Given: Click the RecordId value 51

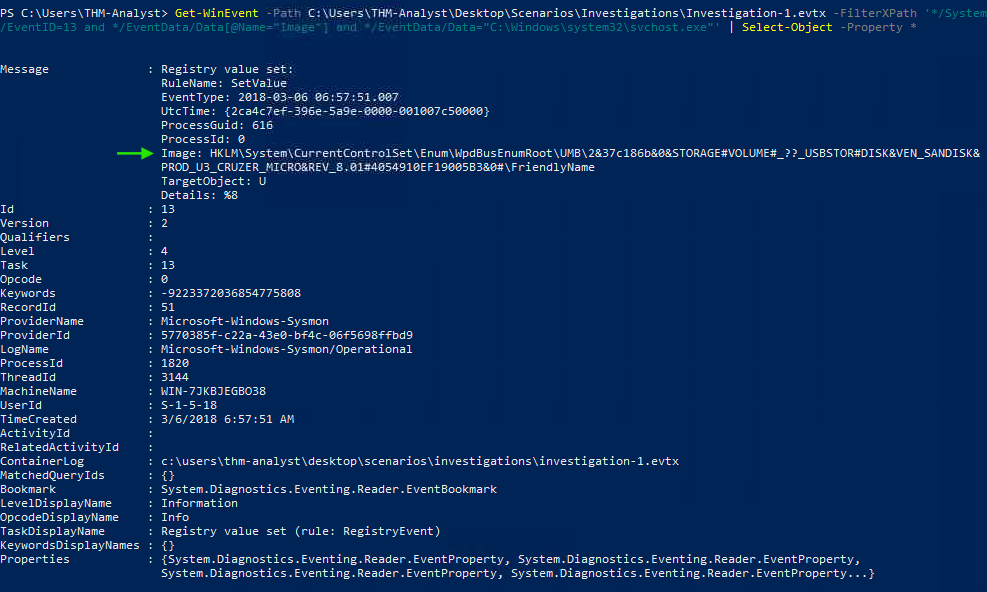Looking at the screenshot, I should 168,307.
